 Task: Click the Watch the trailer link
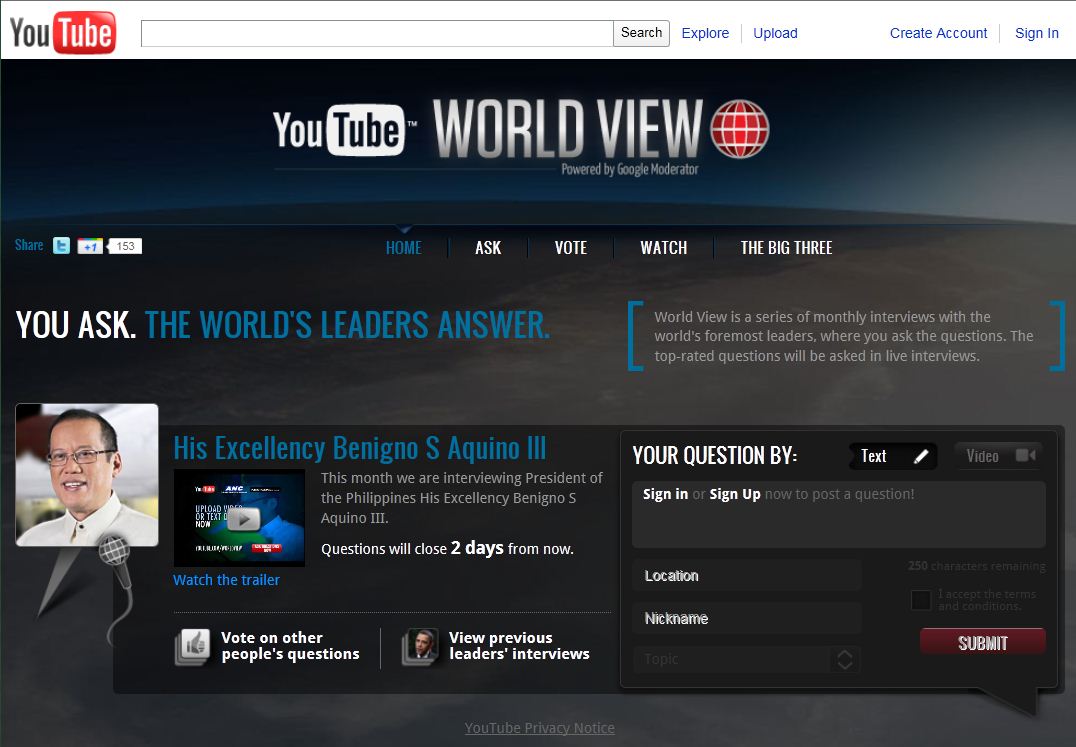pyautogui.click(x=226, y=580)
